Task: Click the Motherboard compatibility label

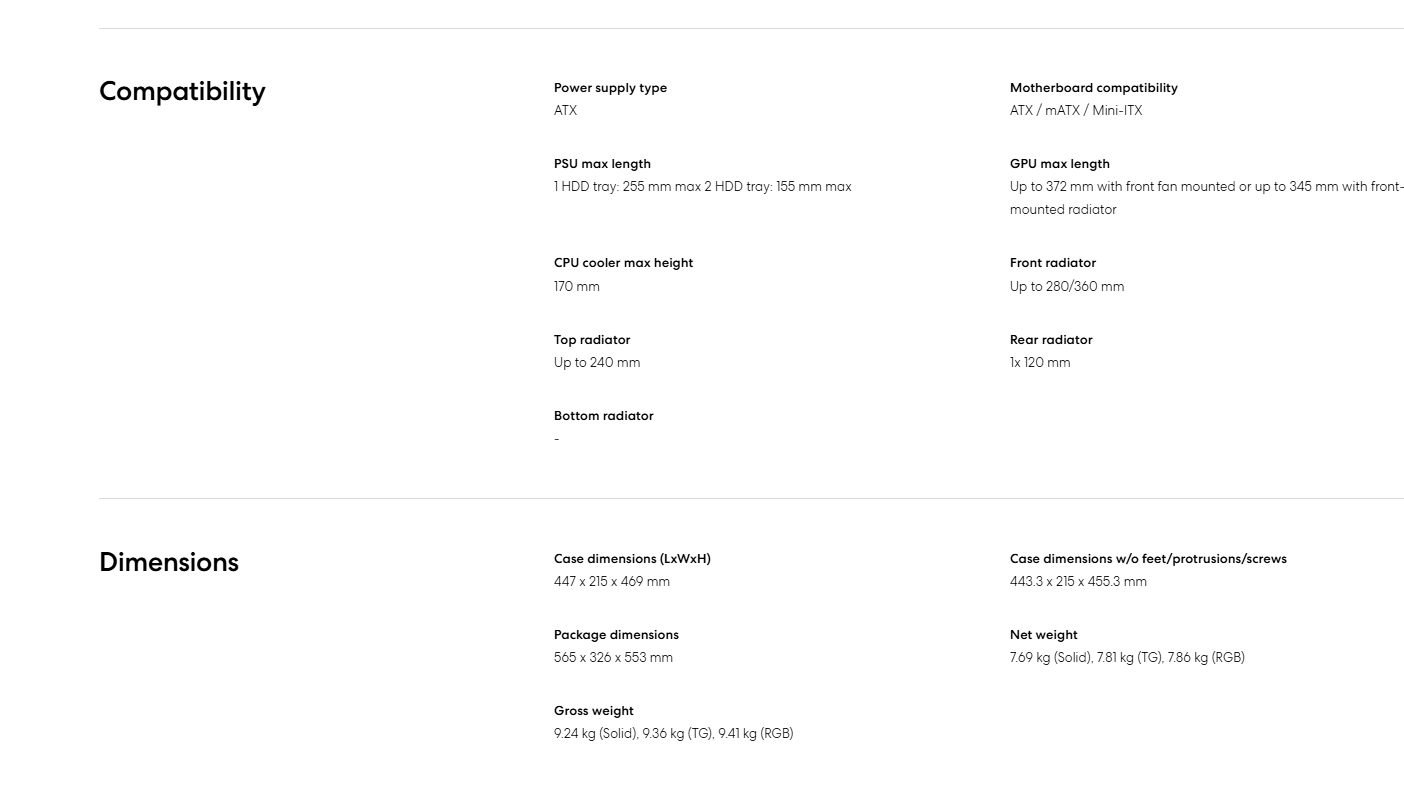Action: point(1093,88)
